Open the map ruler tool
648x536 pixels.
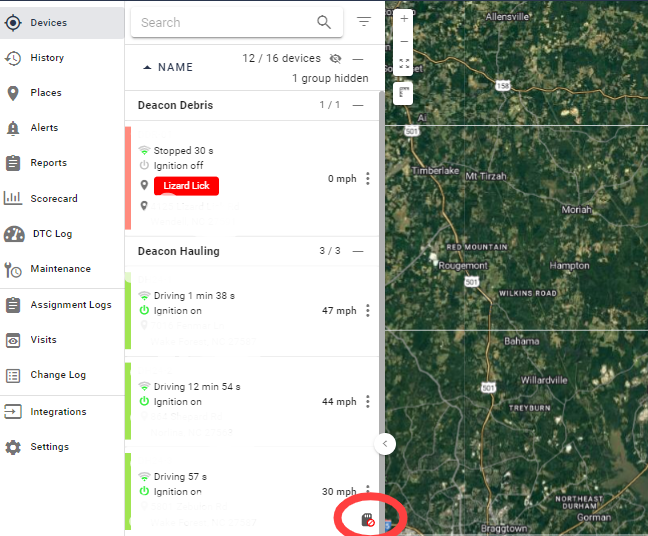click(403, 93)
